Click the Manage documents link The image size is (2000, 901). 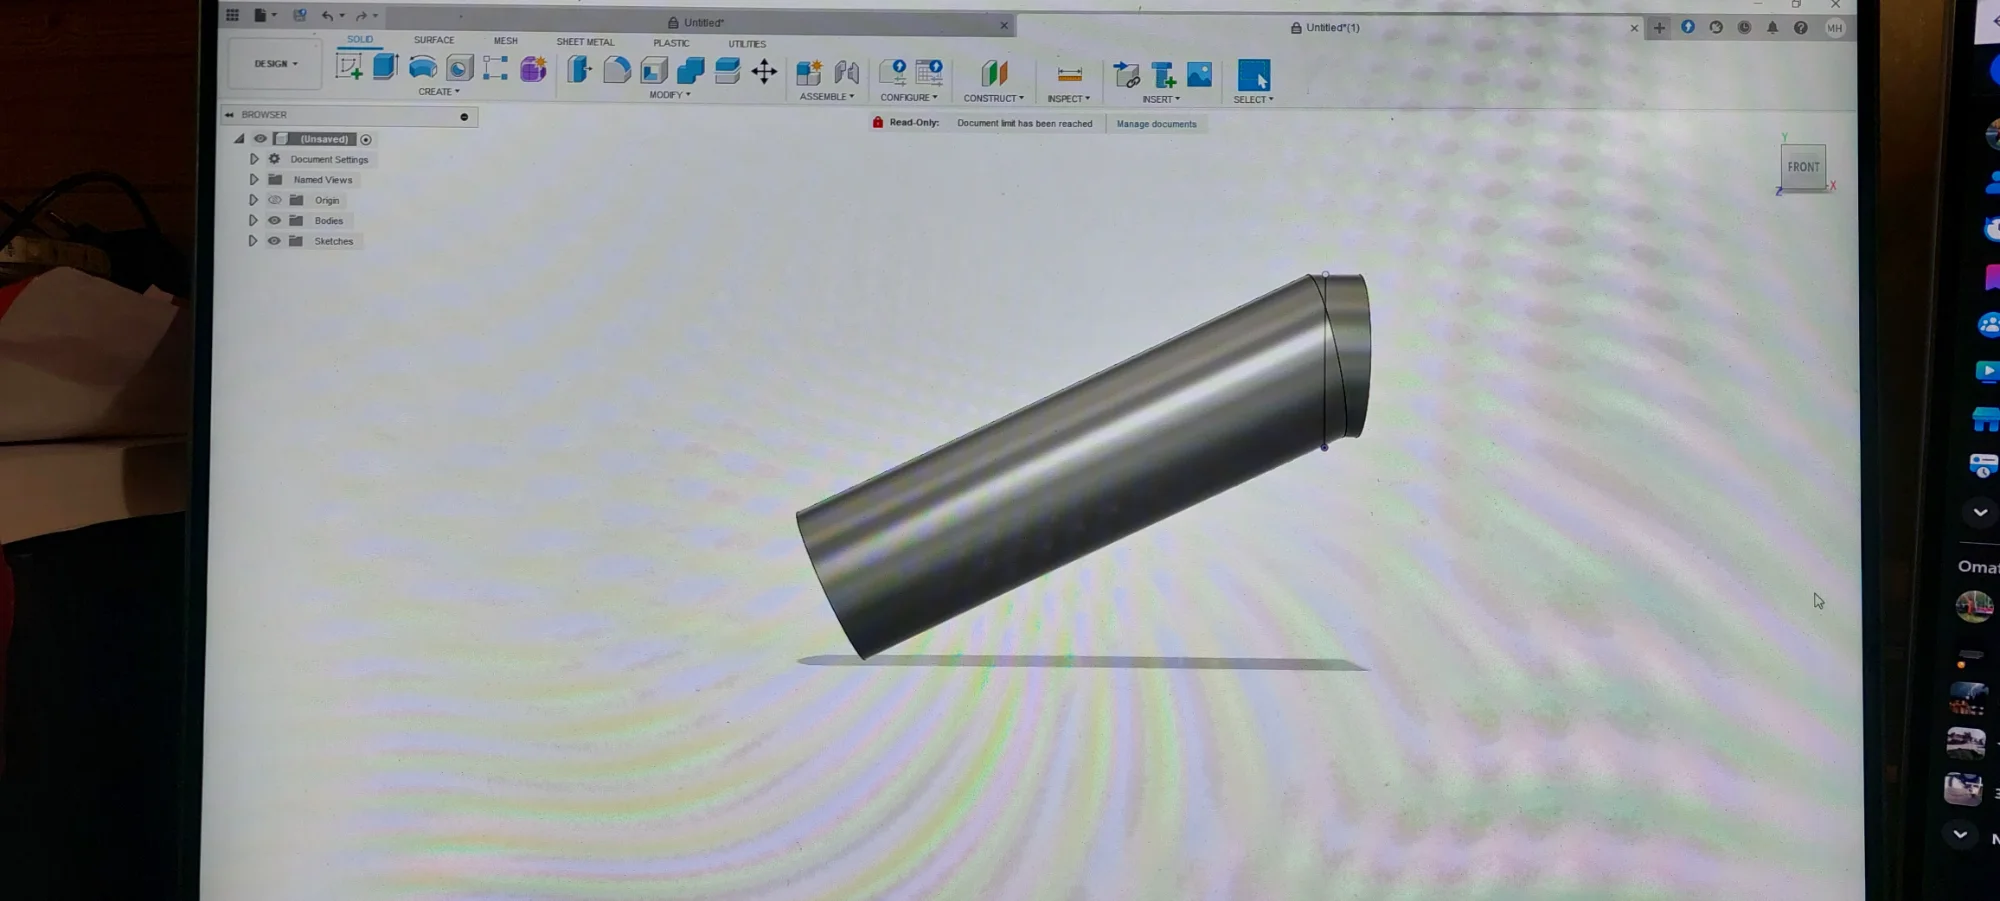pyautogui.click(x=1156, y=124)
